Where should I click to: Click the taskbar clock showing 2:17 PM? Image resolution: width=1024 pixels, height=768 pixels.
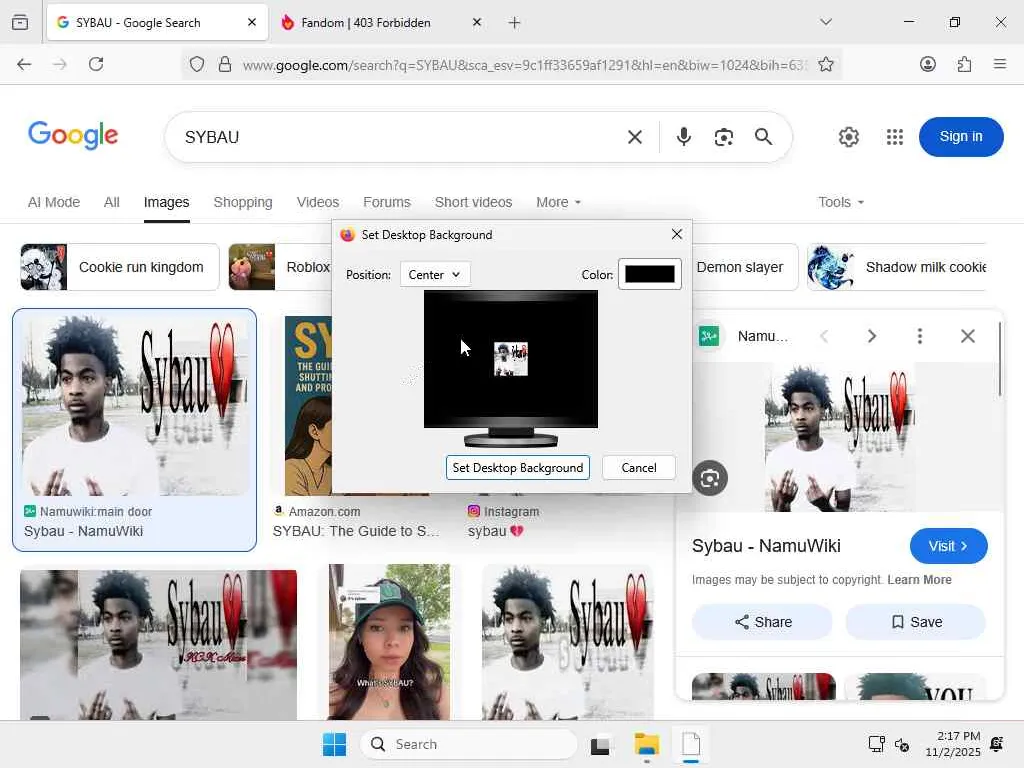(953, 744)
